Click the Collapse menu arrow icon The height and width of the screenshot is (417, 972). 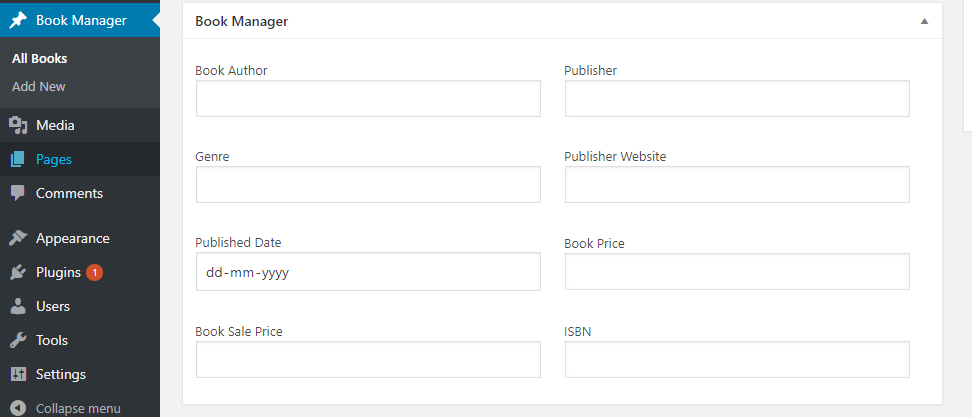click(x=19, y=408)
